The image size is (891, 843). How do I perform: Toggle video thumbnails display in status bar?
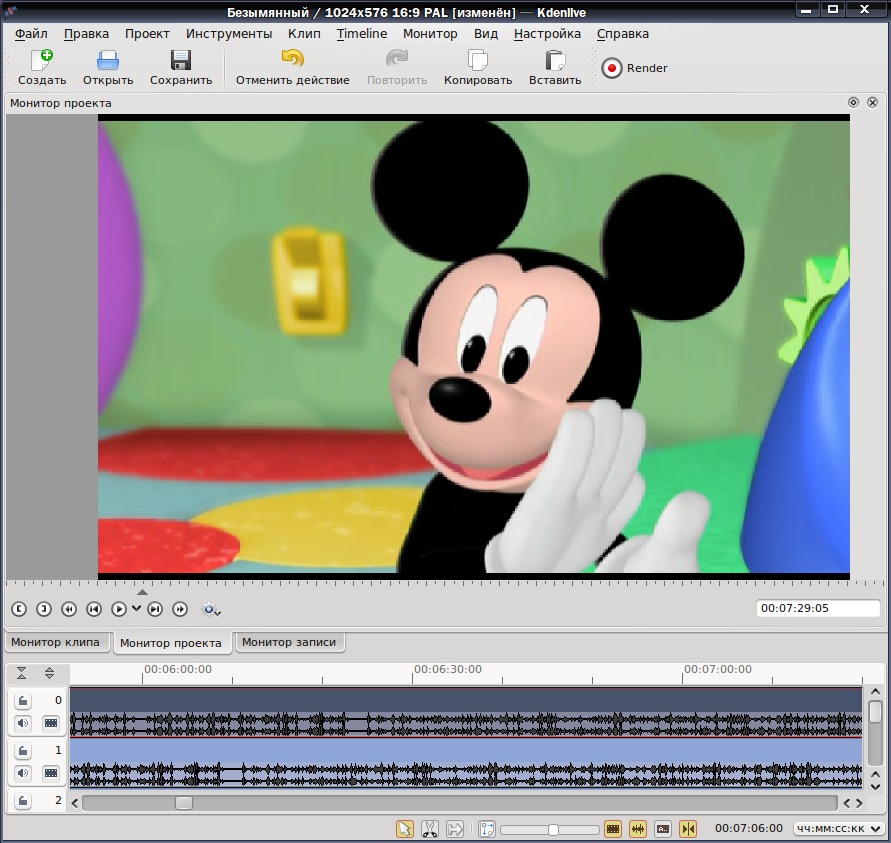click(x=613, y=829)
